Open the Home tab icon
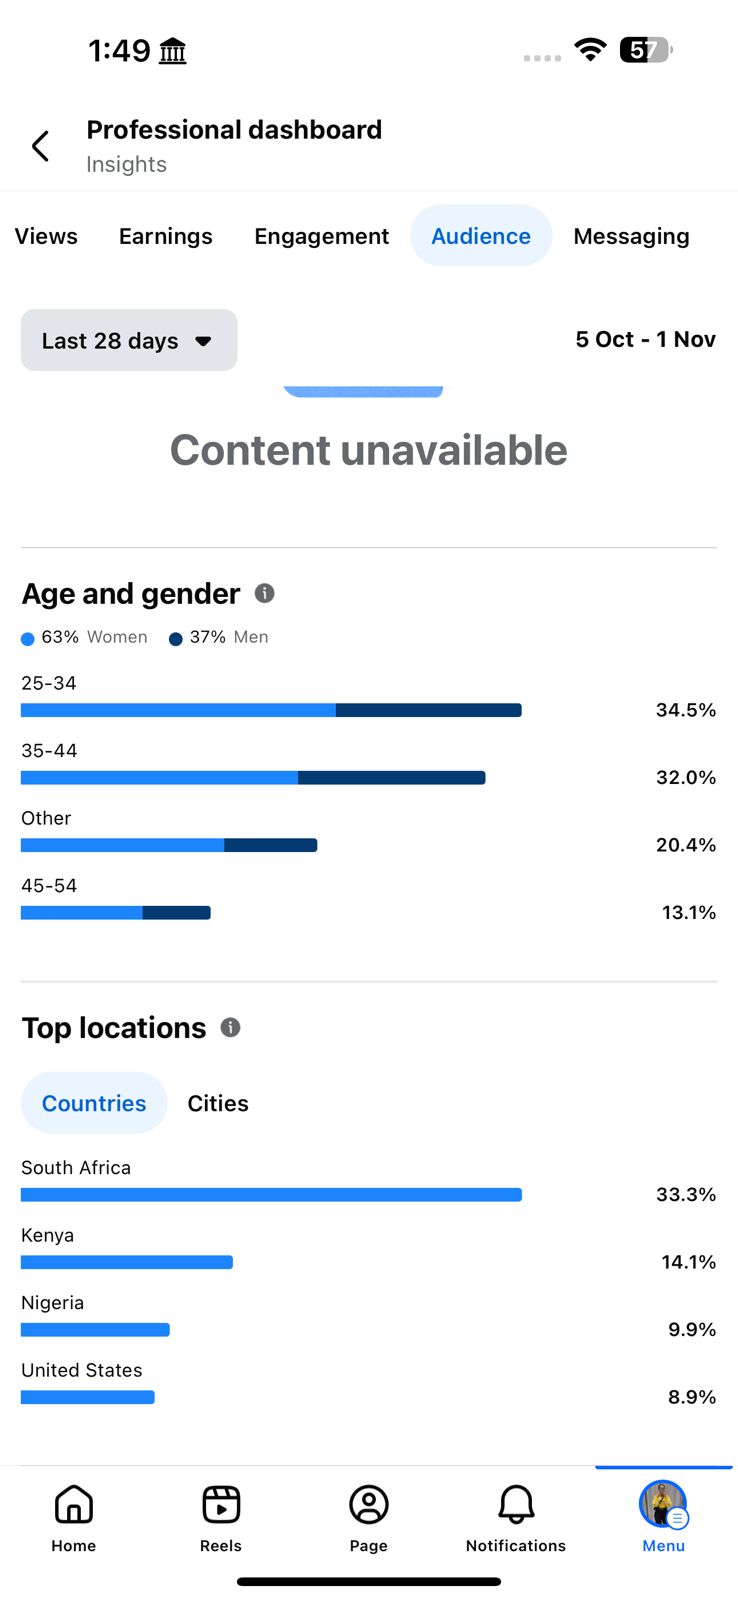The image size is (738, 1600). (x=74, y=1505)
